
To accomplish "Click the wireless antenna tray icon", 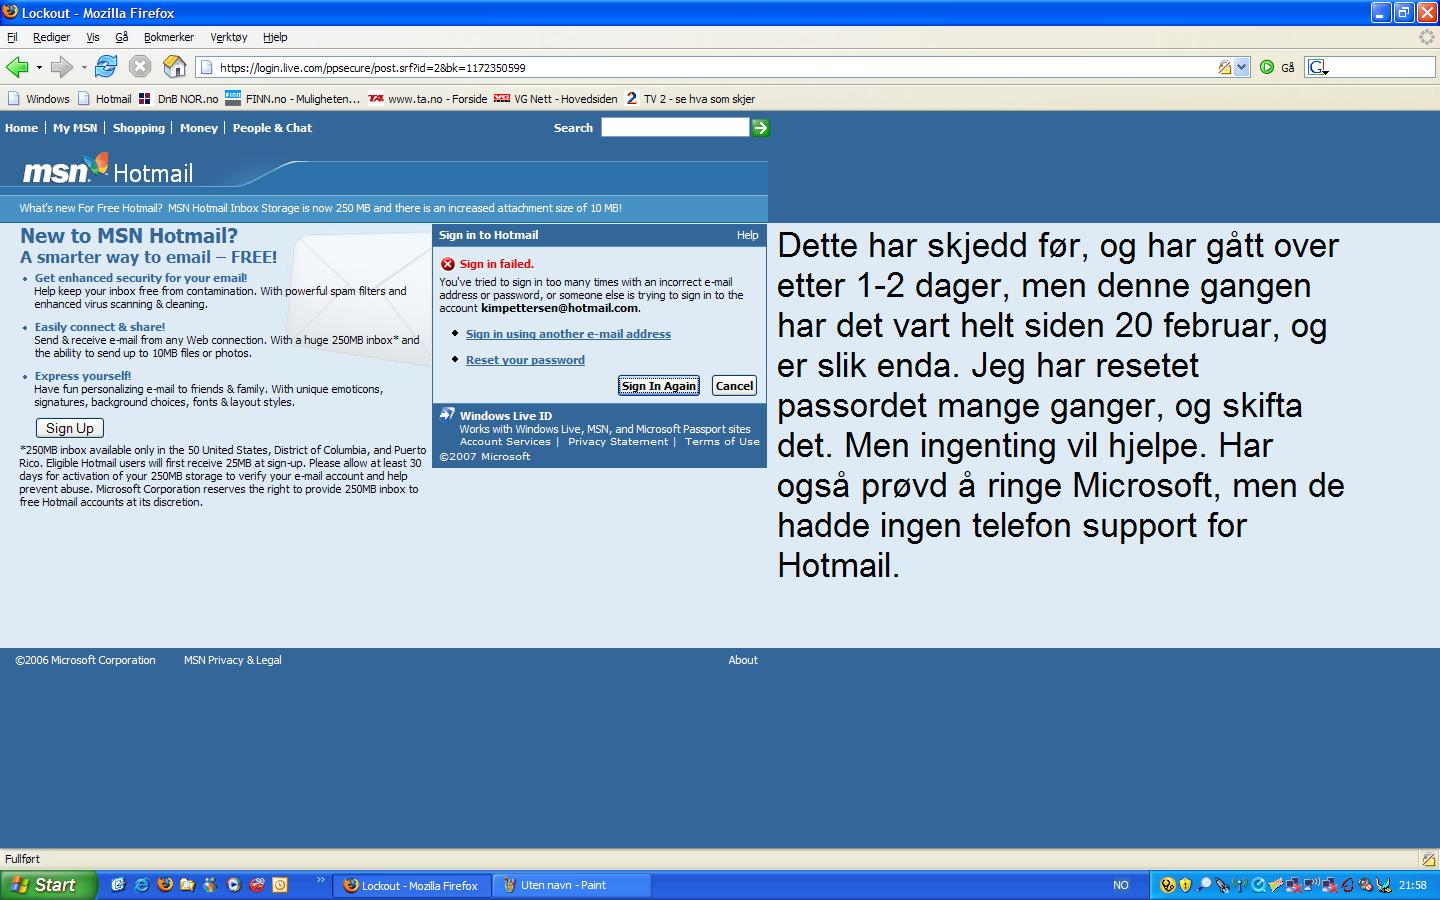I will click(1240, 885).
